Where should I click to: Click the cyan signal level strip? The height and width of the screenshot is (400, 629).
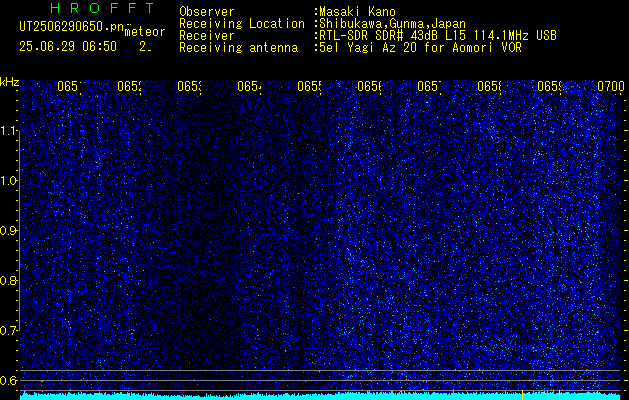pos(322,396)
